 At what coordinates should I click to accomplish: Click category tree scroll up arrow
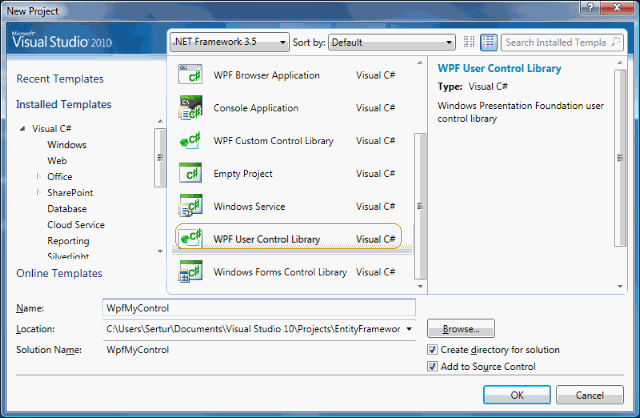point(160,121)
